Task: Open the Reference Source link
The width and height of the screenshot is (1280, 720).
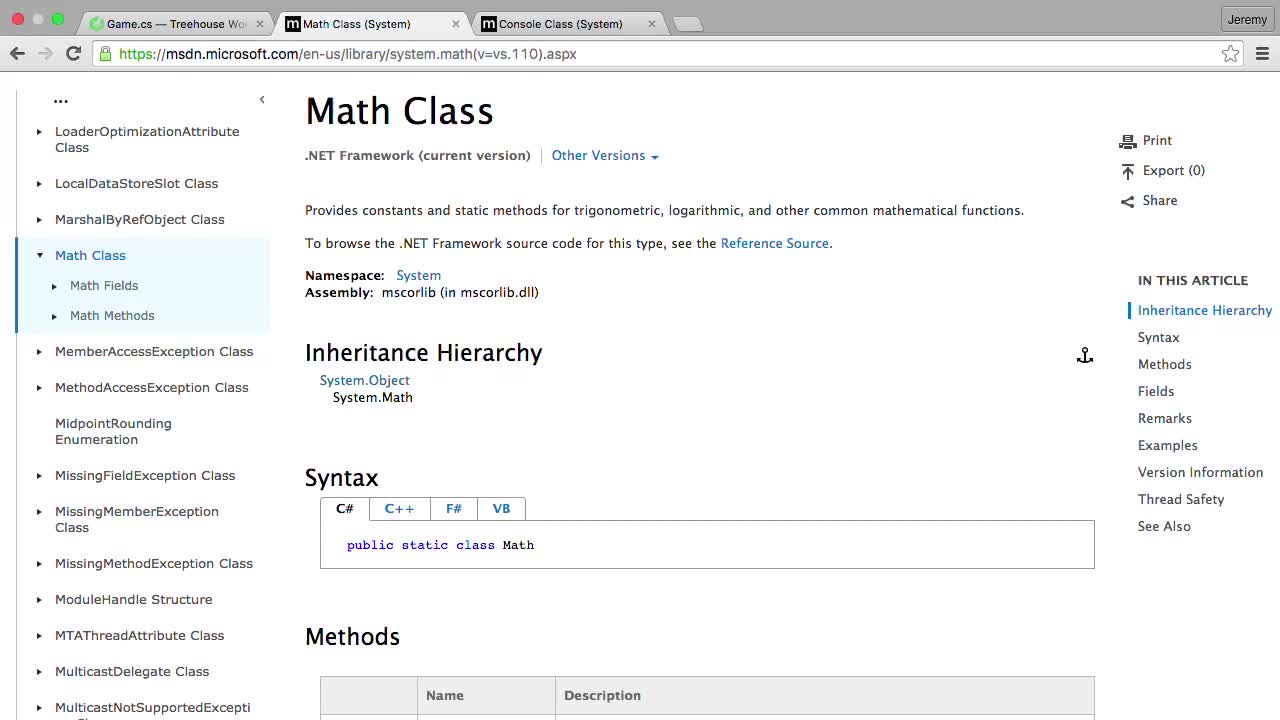Action: coord(774,243)
